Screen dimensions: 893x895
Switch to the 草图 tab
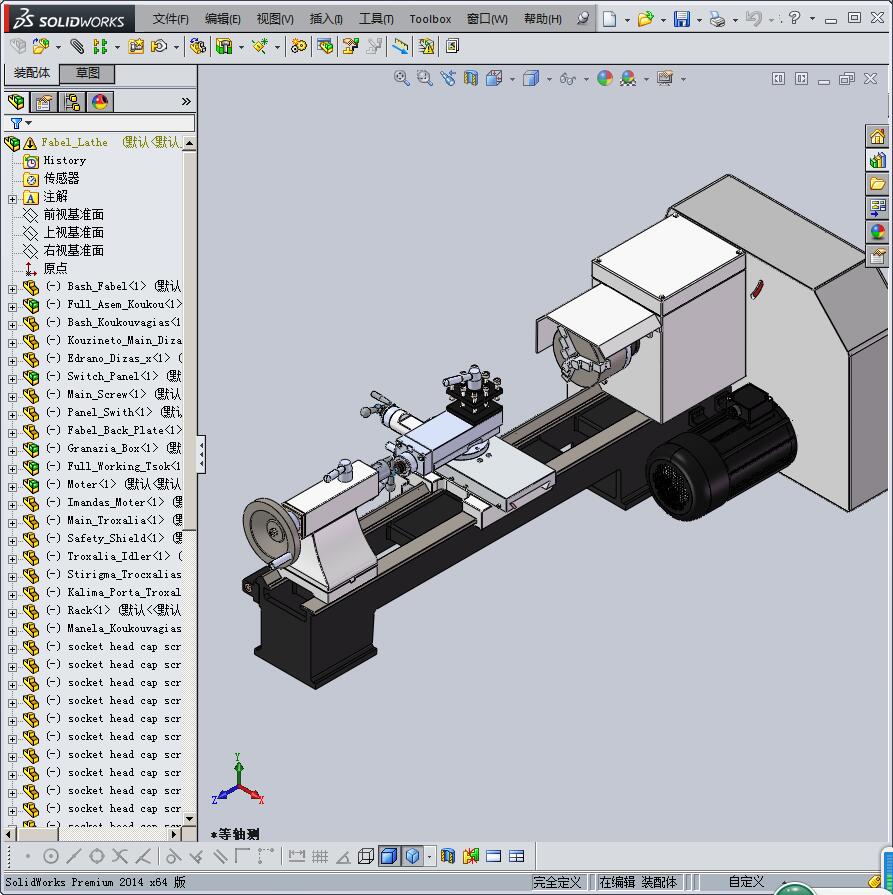[x=87, y=73]
